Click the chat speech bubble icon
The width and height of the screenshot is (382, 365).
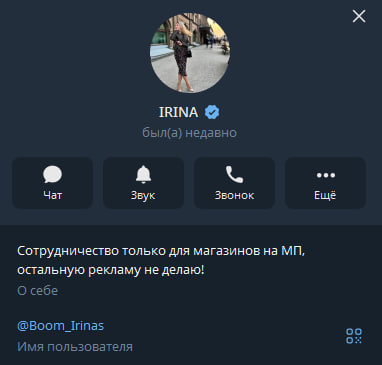52,174
